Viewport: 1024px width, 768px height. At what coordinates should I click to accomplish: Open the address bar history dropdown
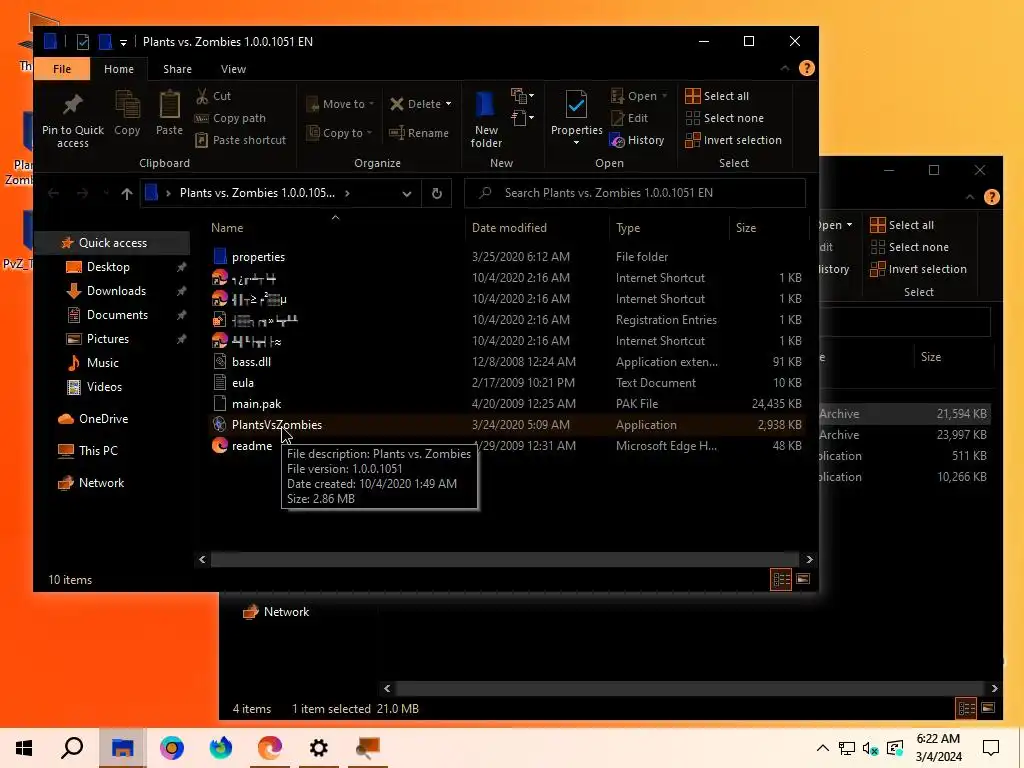[x=407, y=193]
